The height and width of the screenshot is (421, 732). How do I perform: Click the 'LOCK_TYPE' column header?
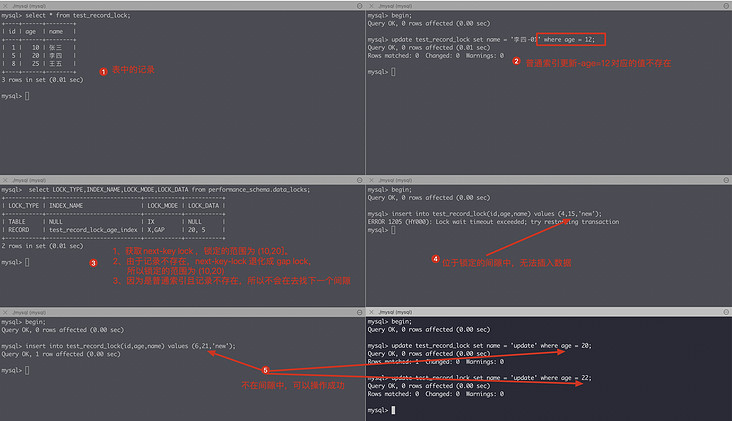click(23, 206)
